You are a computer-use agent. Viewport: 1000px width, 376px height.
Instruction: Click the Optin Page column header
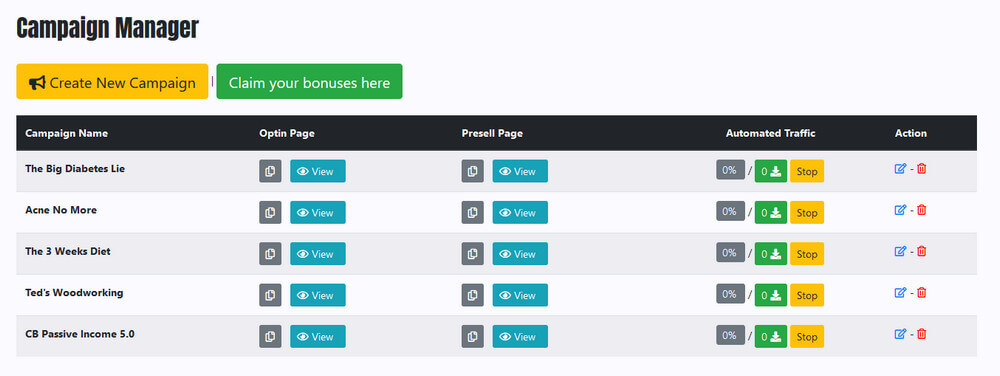(x=287, y=133)
